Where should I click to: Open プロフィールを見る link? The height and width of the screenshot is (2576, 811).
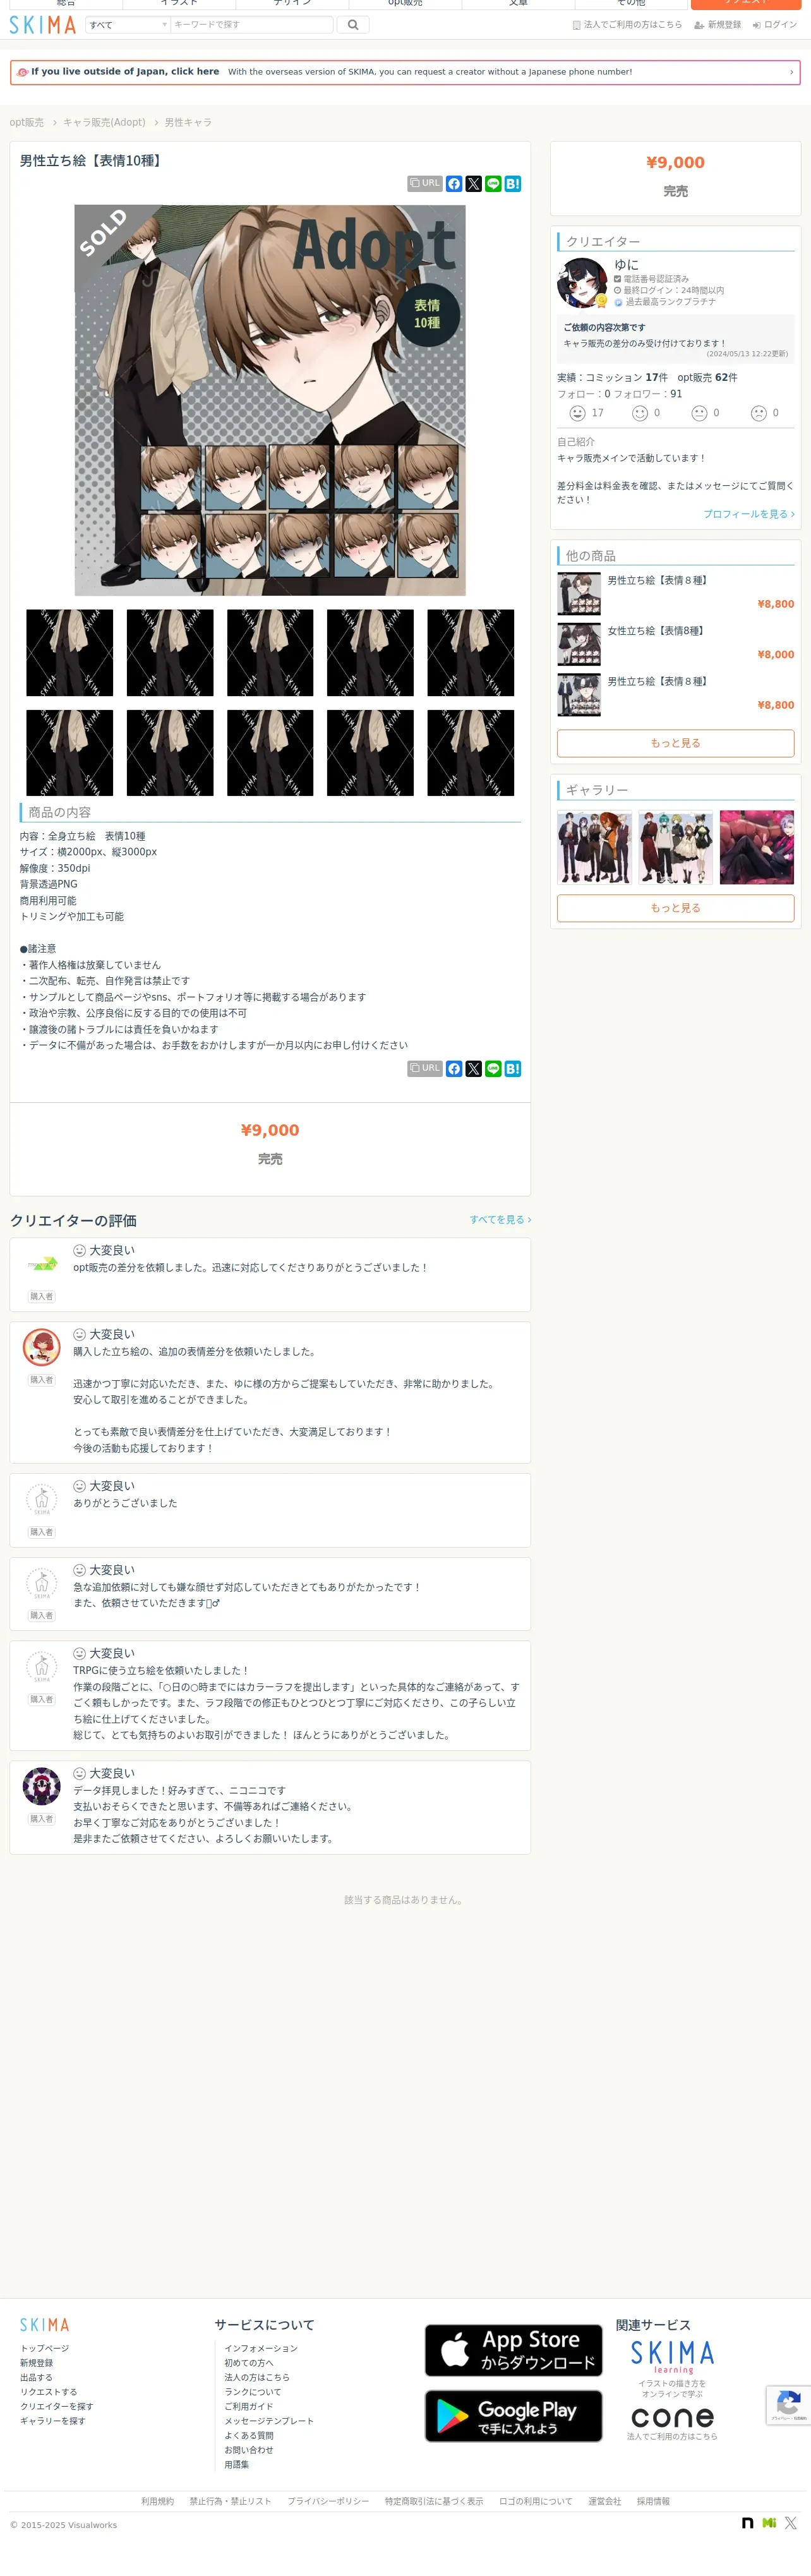[749, 514]
